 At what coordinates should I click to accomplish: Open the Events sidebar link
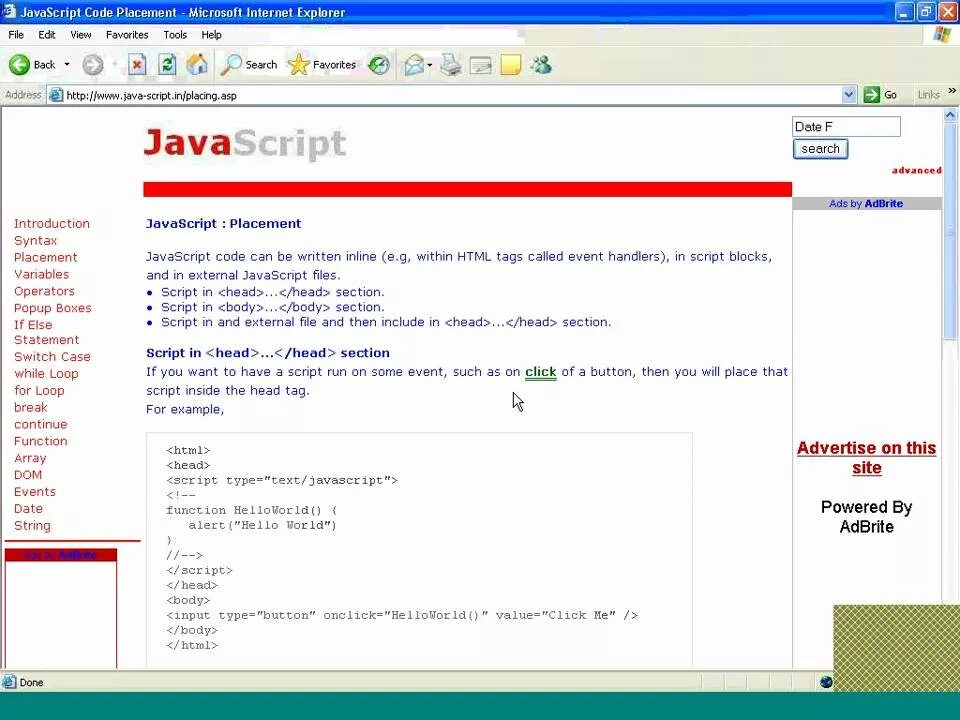tap(35, 492)
